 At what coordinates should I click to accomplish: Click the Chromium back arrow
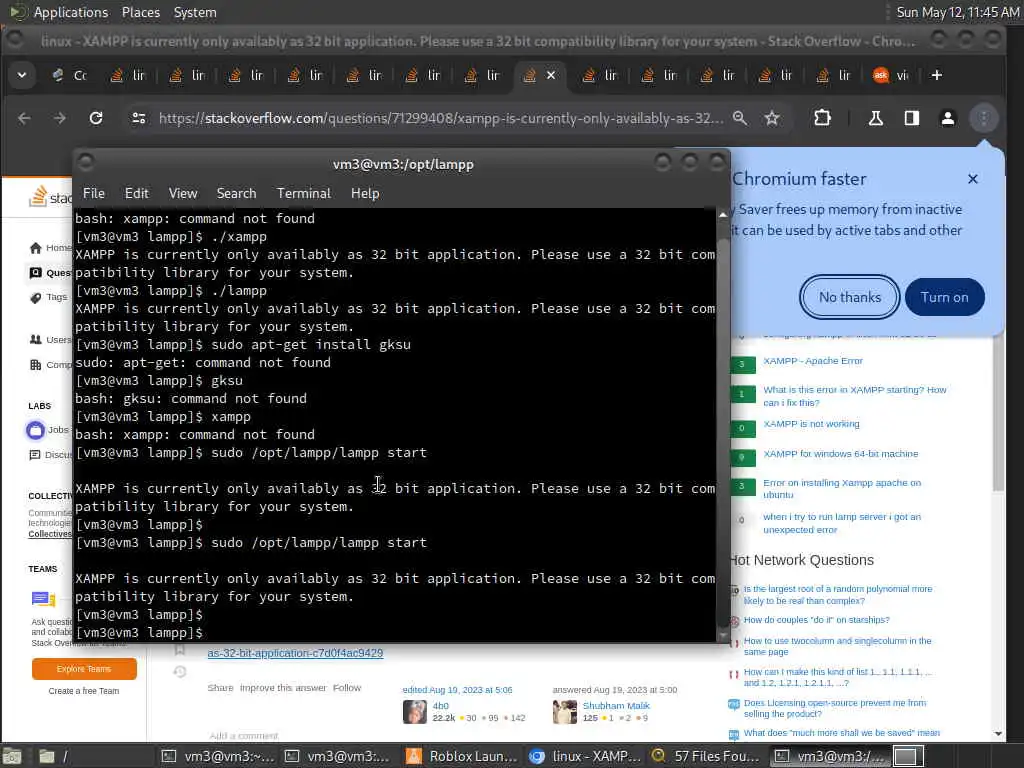[x=24, y=118]
